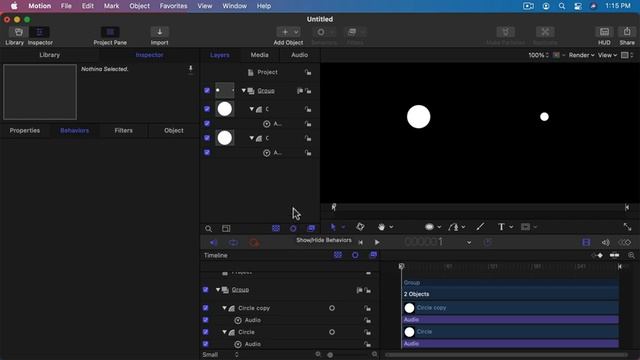The height and width of the screenshot is (360, 640).
Task: Switch to the Filters tab
Action: pyautogui.click(x=124, y=131)
